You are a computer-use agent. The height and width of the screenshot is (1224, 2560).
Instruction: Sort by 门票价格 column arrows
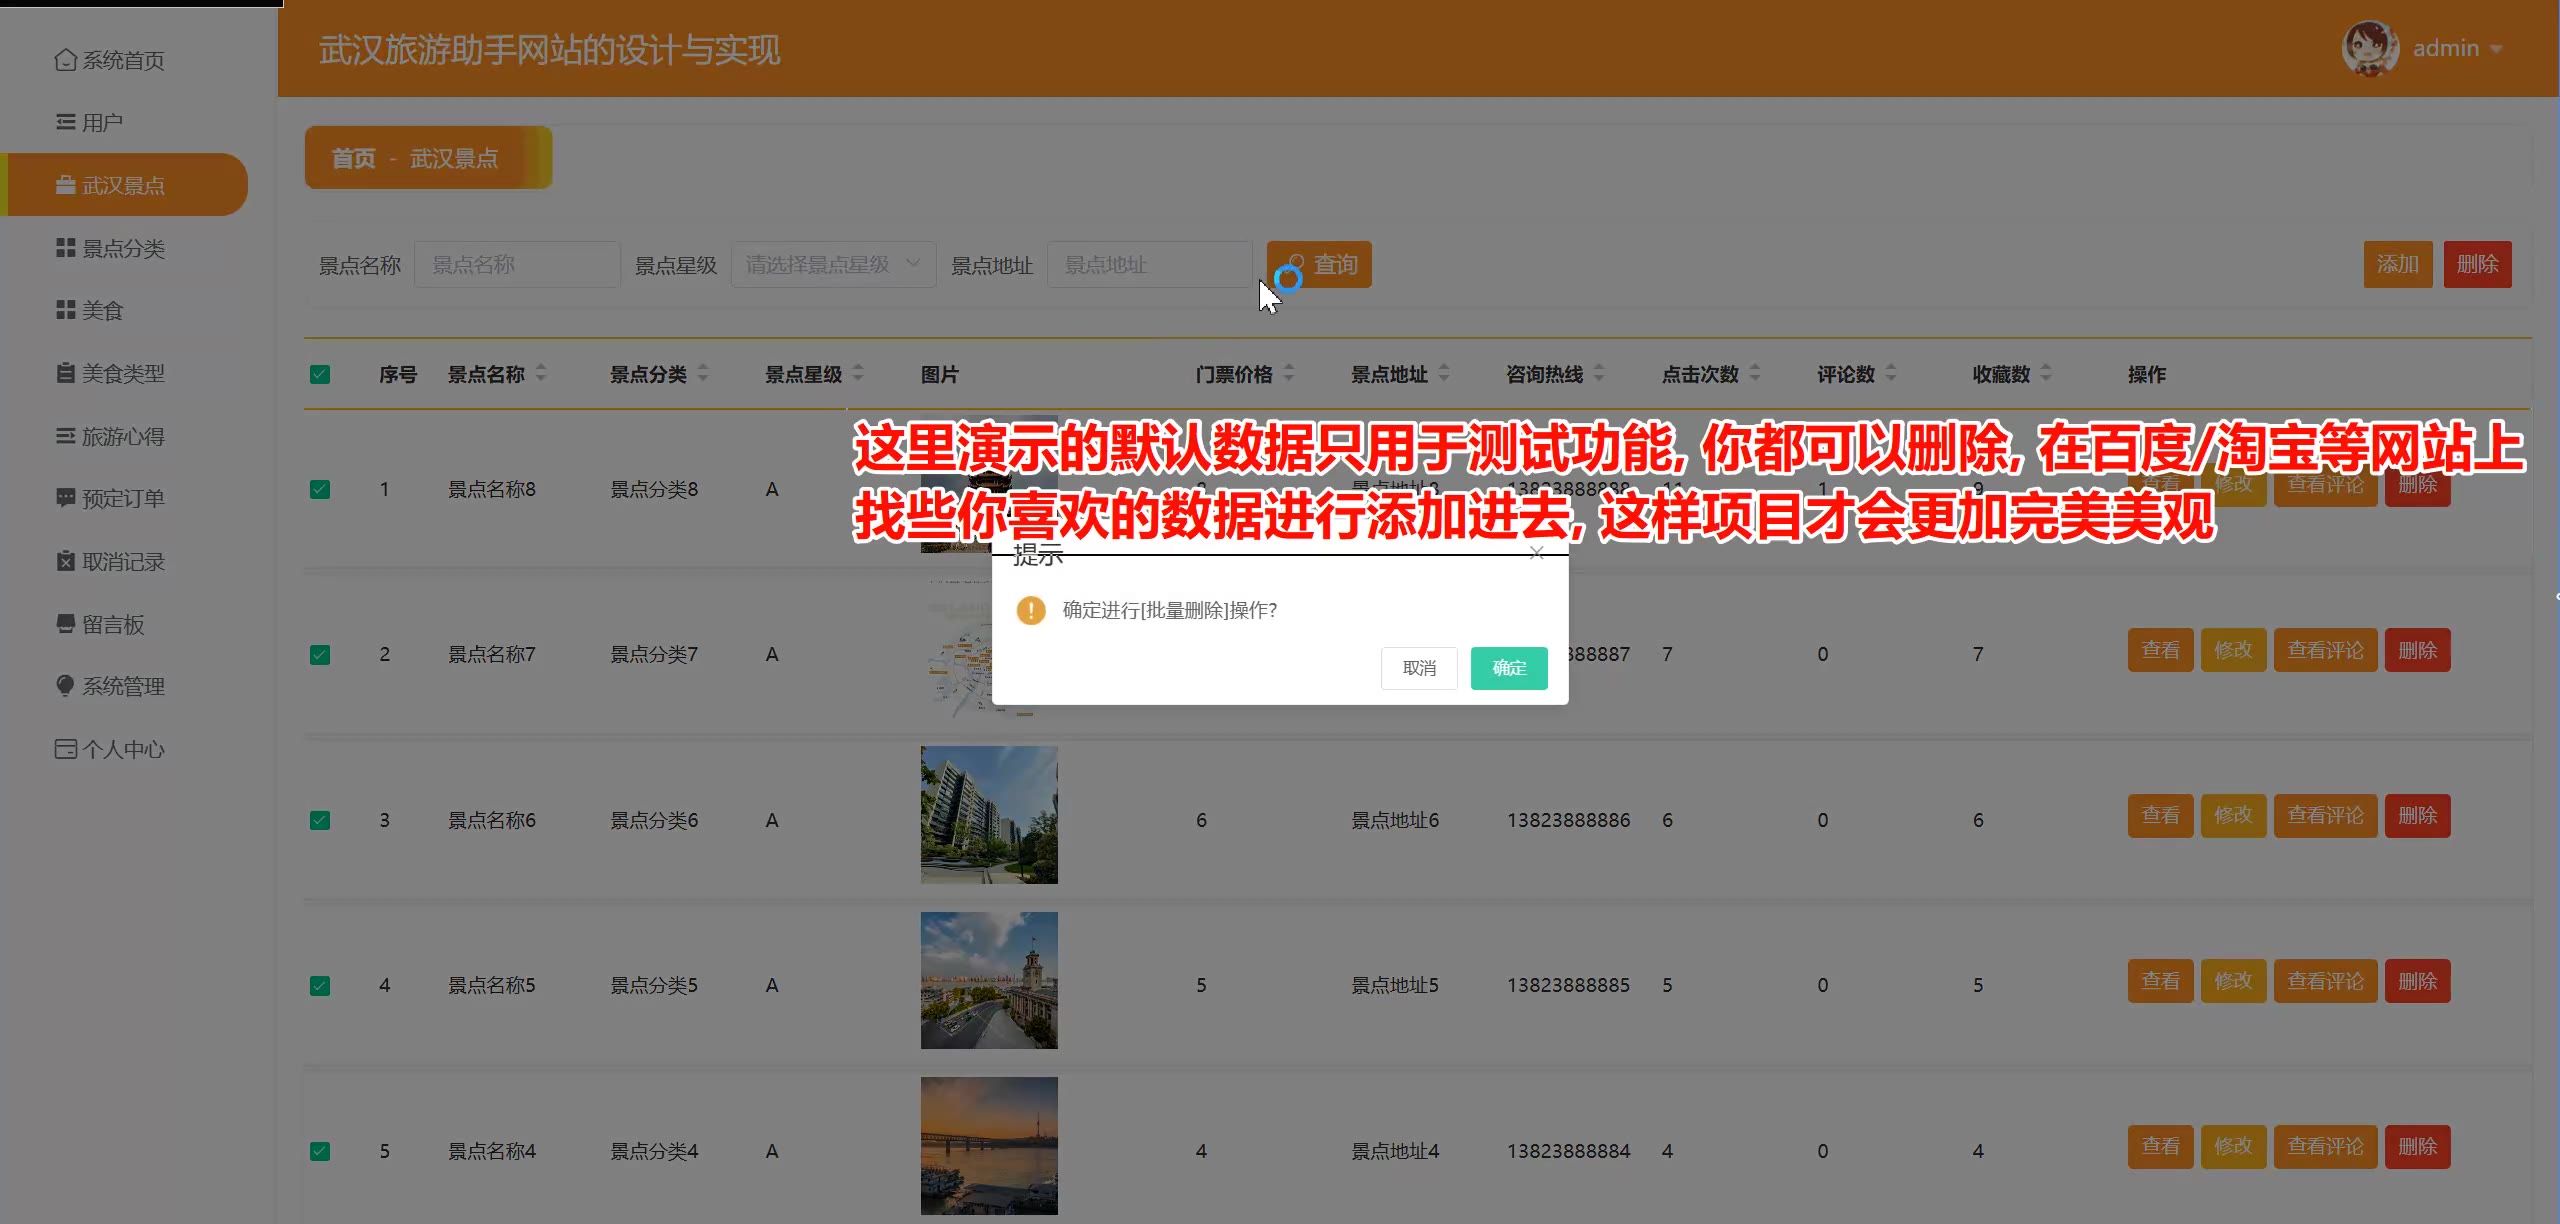pyautogui.click(x=1289, y=374)
